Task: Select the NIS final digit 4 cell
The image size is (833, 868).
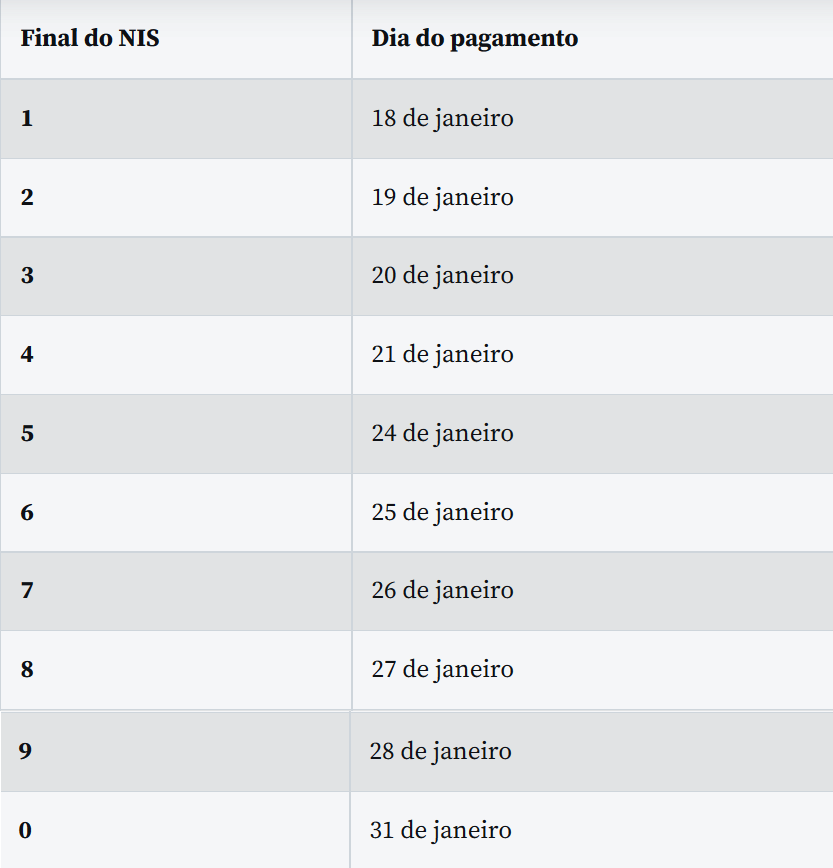Action: (27, 354)
